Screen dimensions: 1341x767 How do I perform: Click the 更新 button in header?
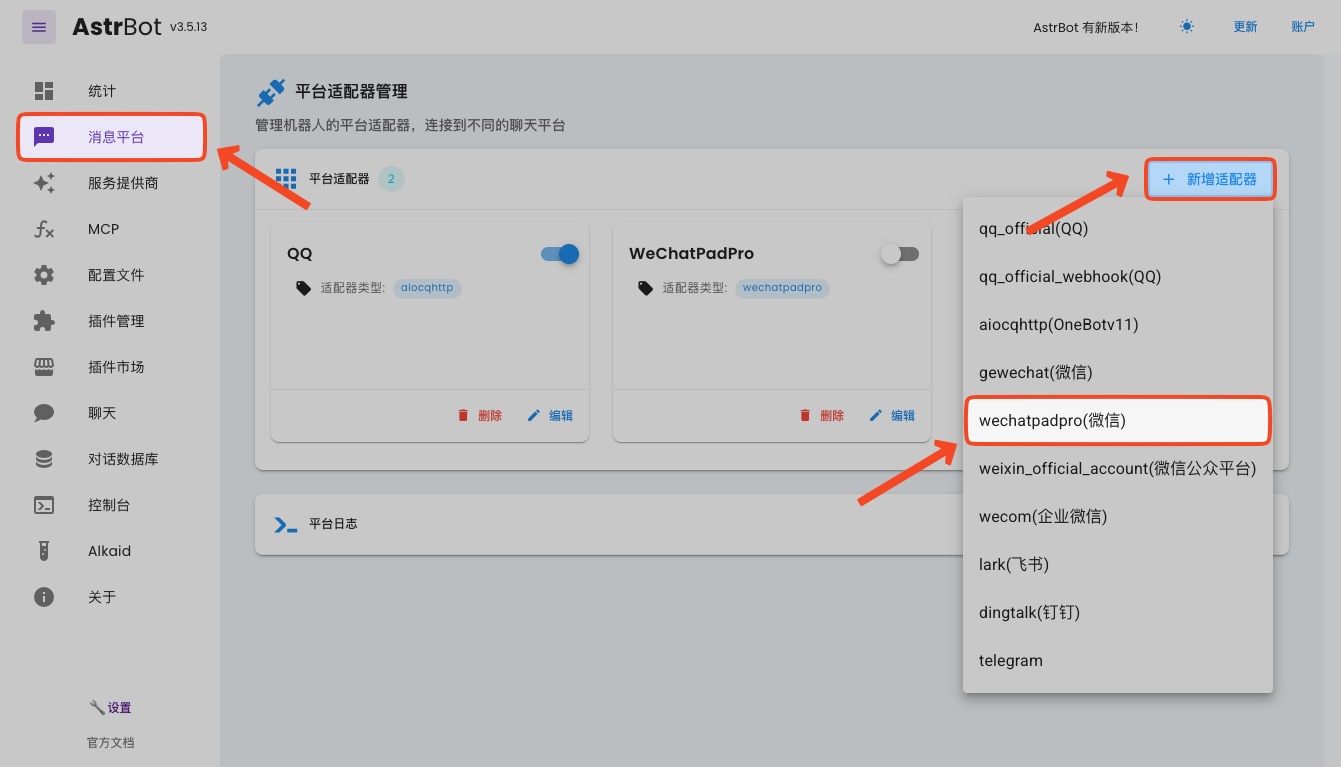[1245, 27]
